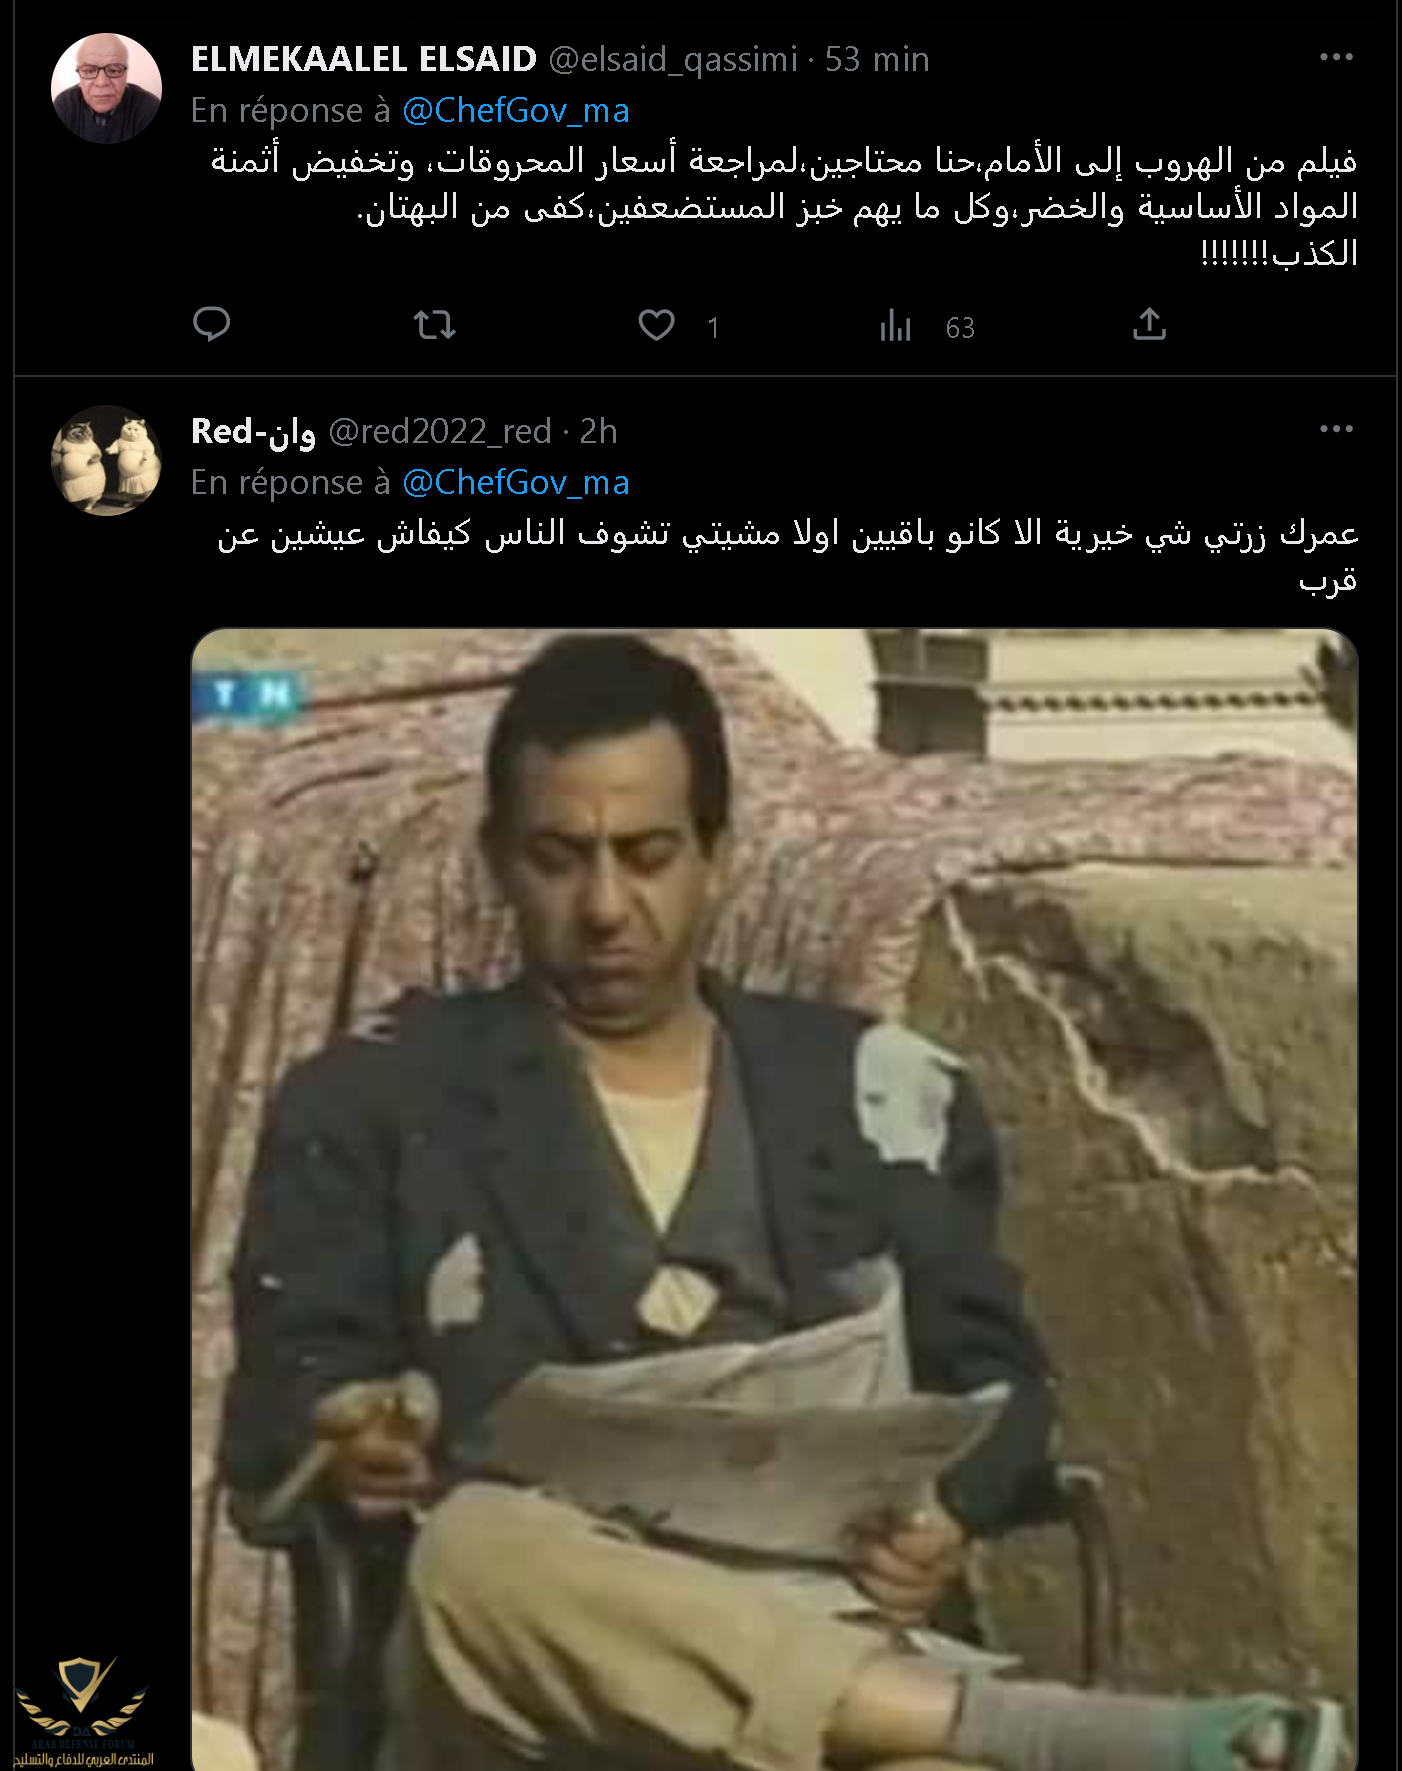The height and width of the screenshot is (1771, 1402).
Task: Reply to ELMEKAALEL ELSAID's tweet
Action: pos(211,325)
